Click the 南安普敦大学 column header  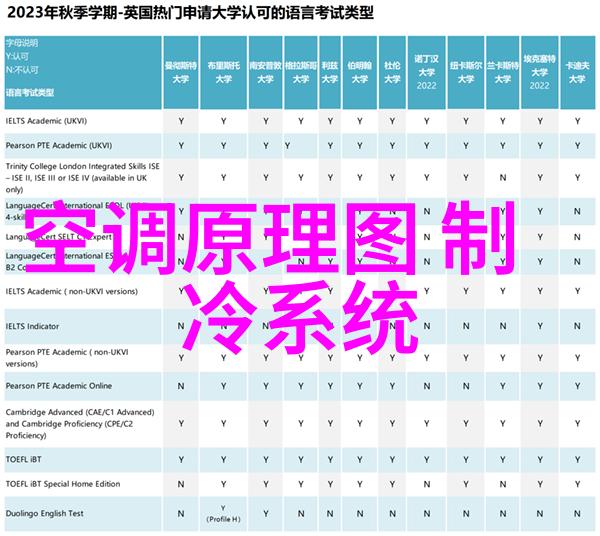tap(265, 70)
